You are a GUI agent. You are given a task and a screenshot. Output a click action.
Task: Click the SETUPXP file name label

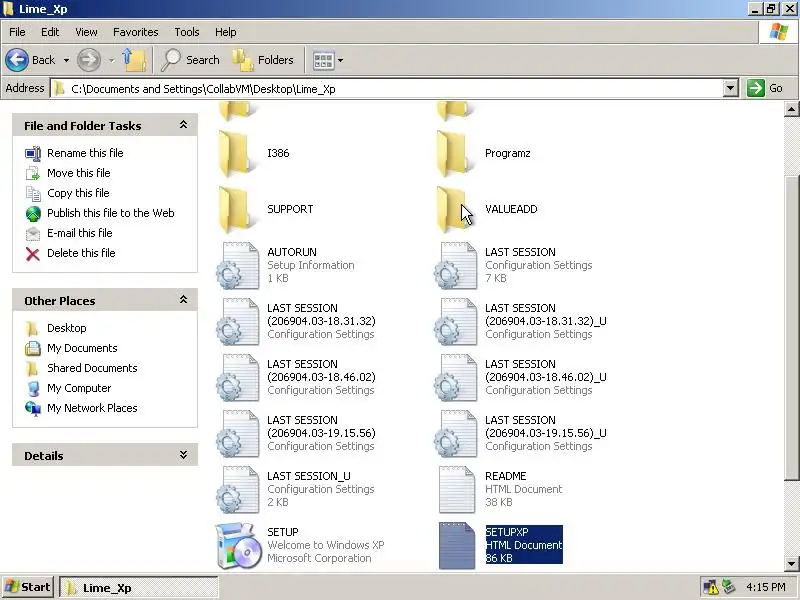click(507, 532)
